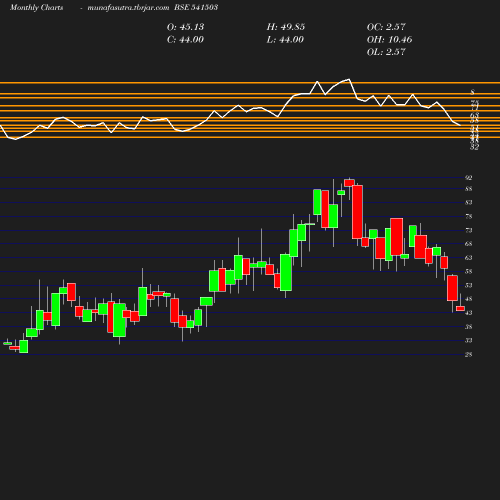The image size is (500, 500).
Task: Click the "BSE 541503" stock code
Action: 196,7
